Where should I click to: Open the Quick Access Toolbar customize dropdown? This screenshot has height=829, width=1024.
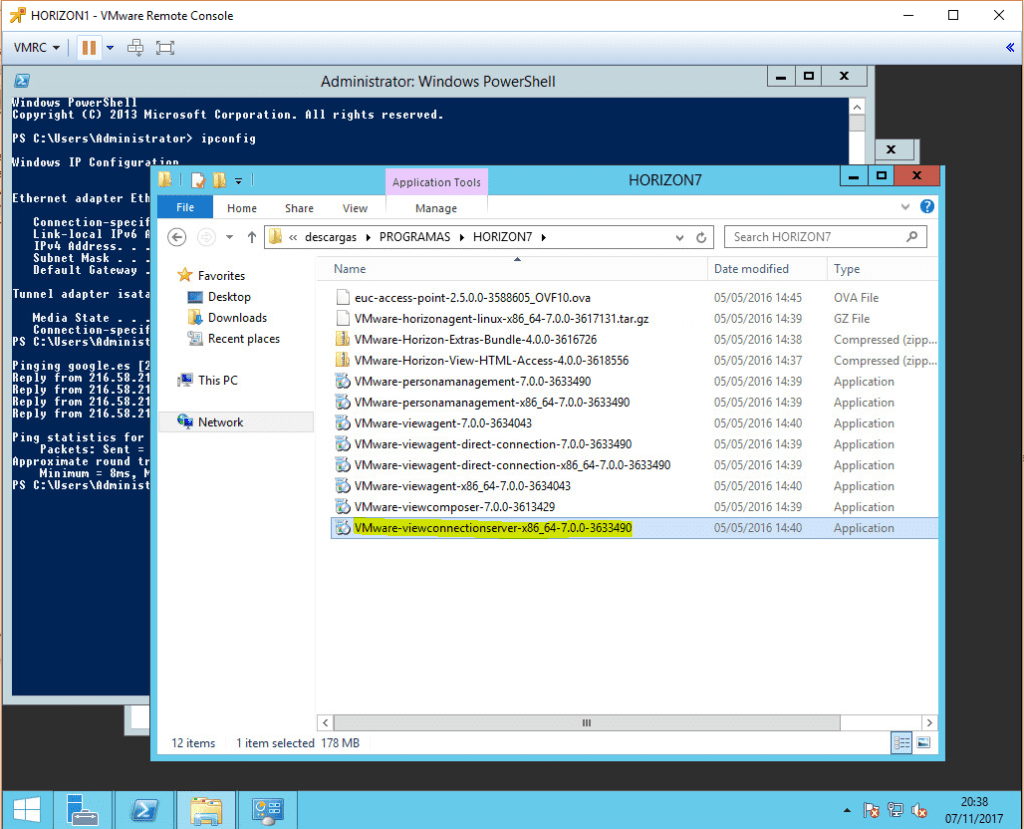point(237,181)
